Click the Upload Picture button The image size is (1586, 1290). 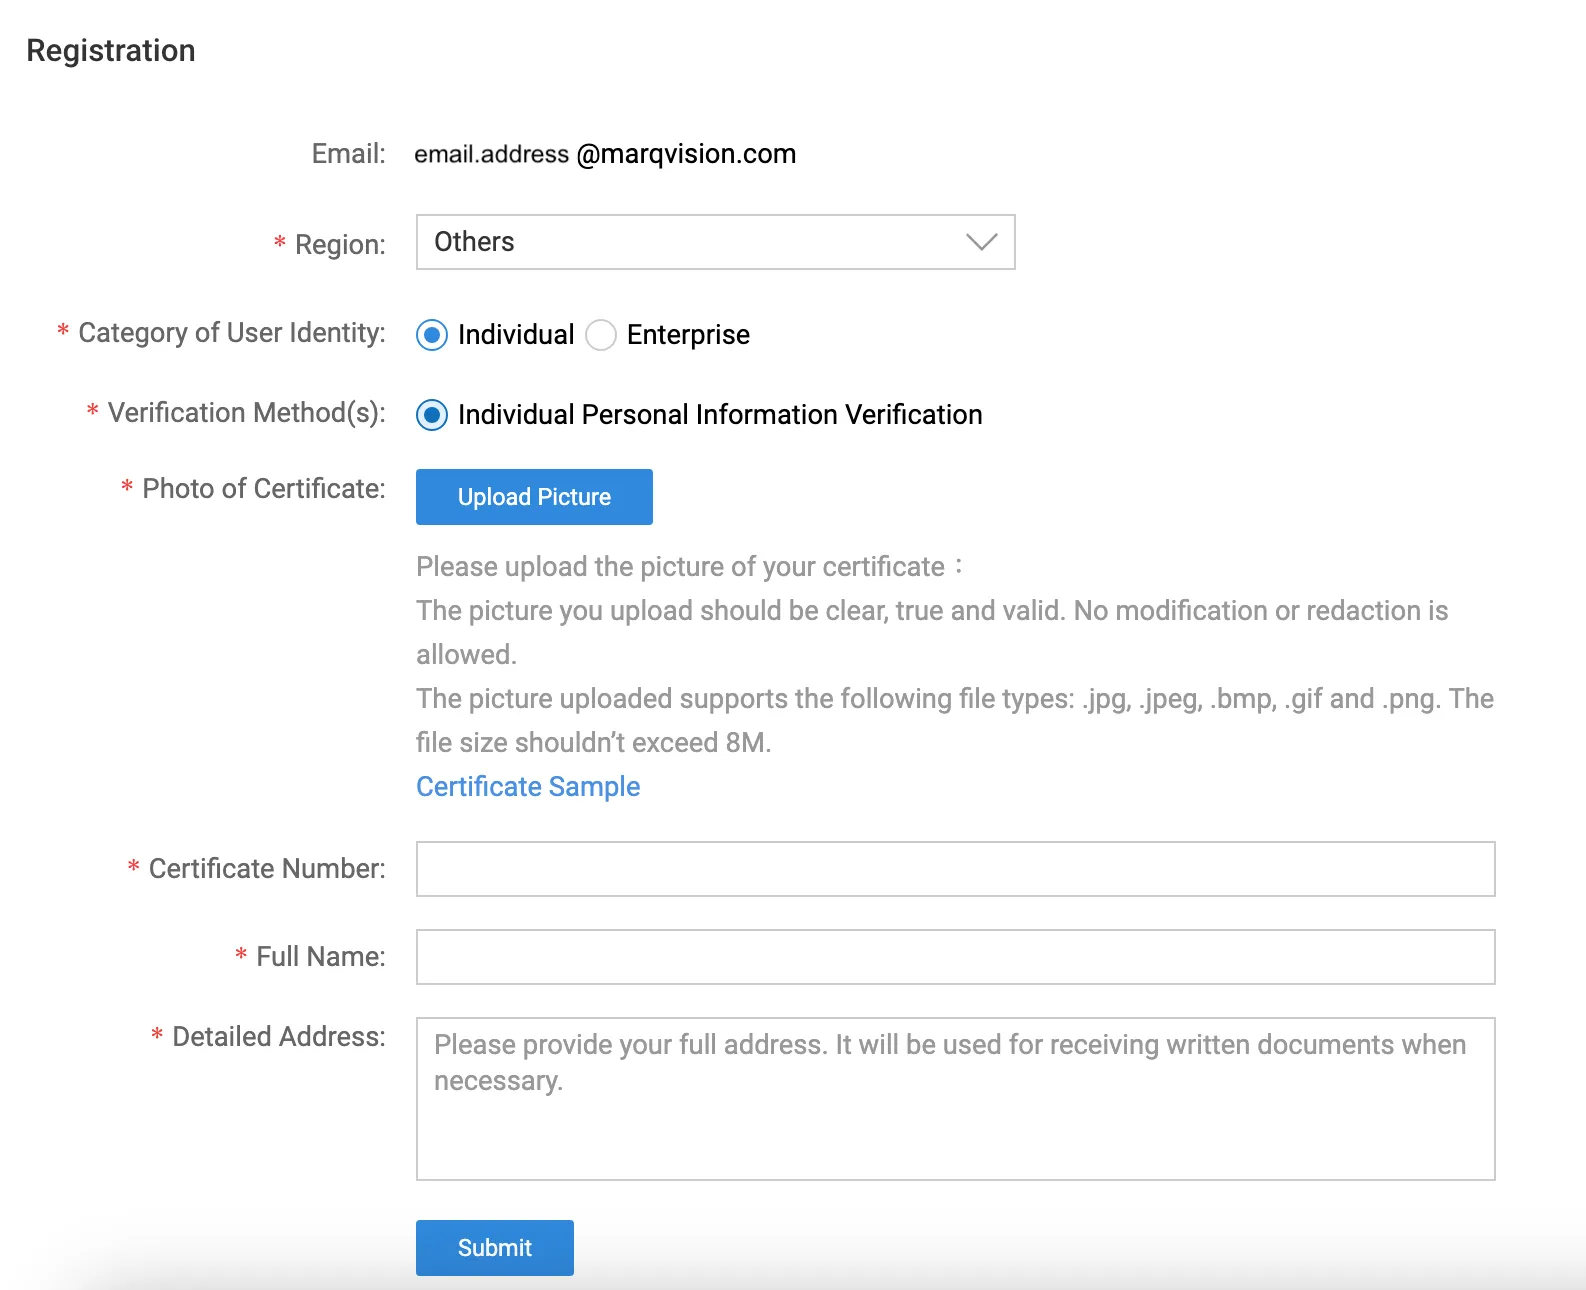[x=534, y=497]
